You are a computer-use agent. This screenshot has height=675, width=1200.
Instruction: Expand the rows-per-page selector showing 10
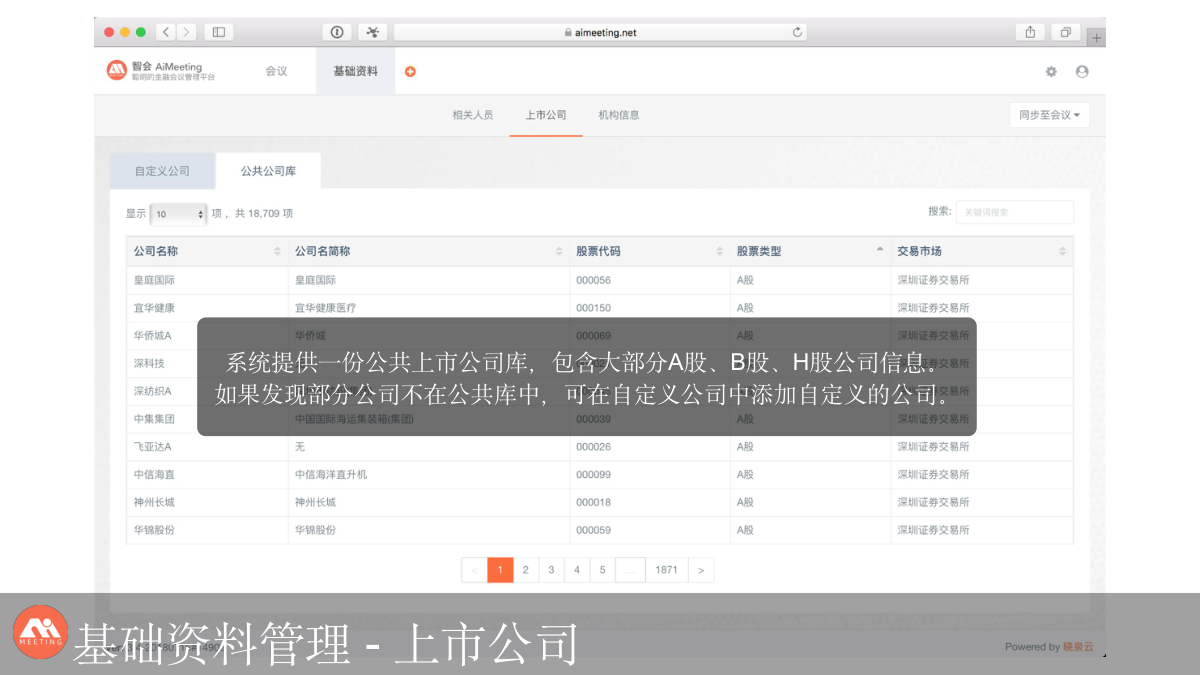click(179, 214)
